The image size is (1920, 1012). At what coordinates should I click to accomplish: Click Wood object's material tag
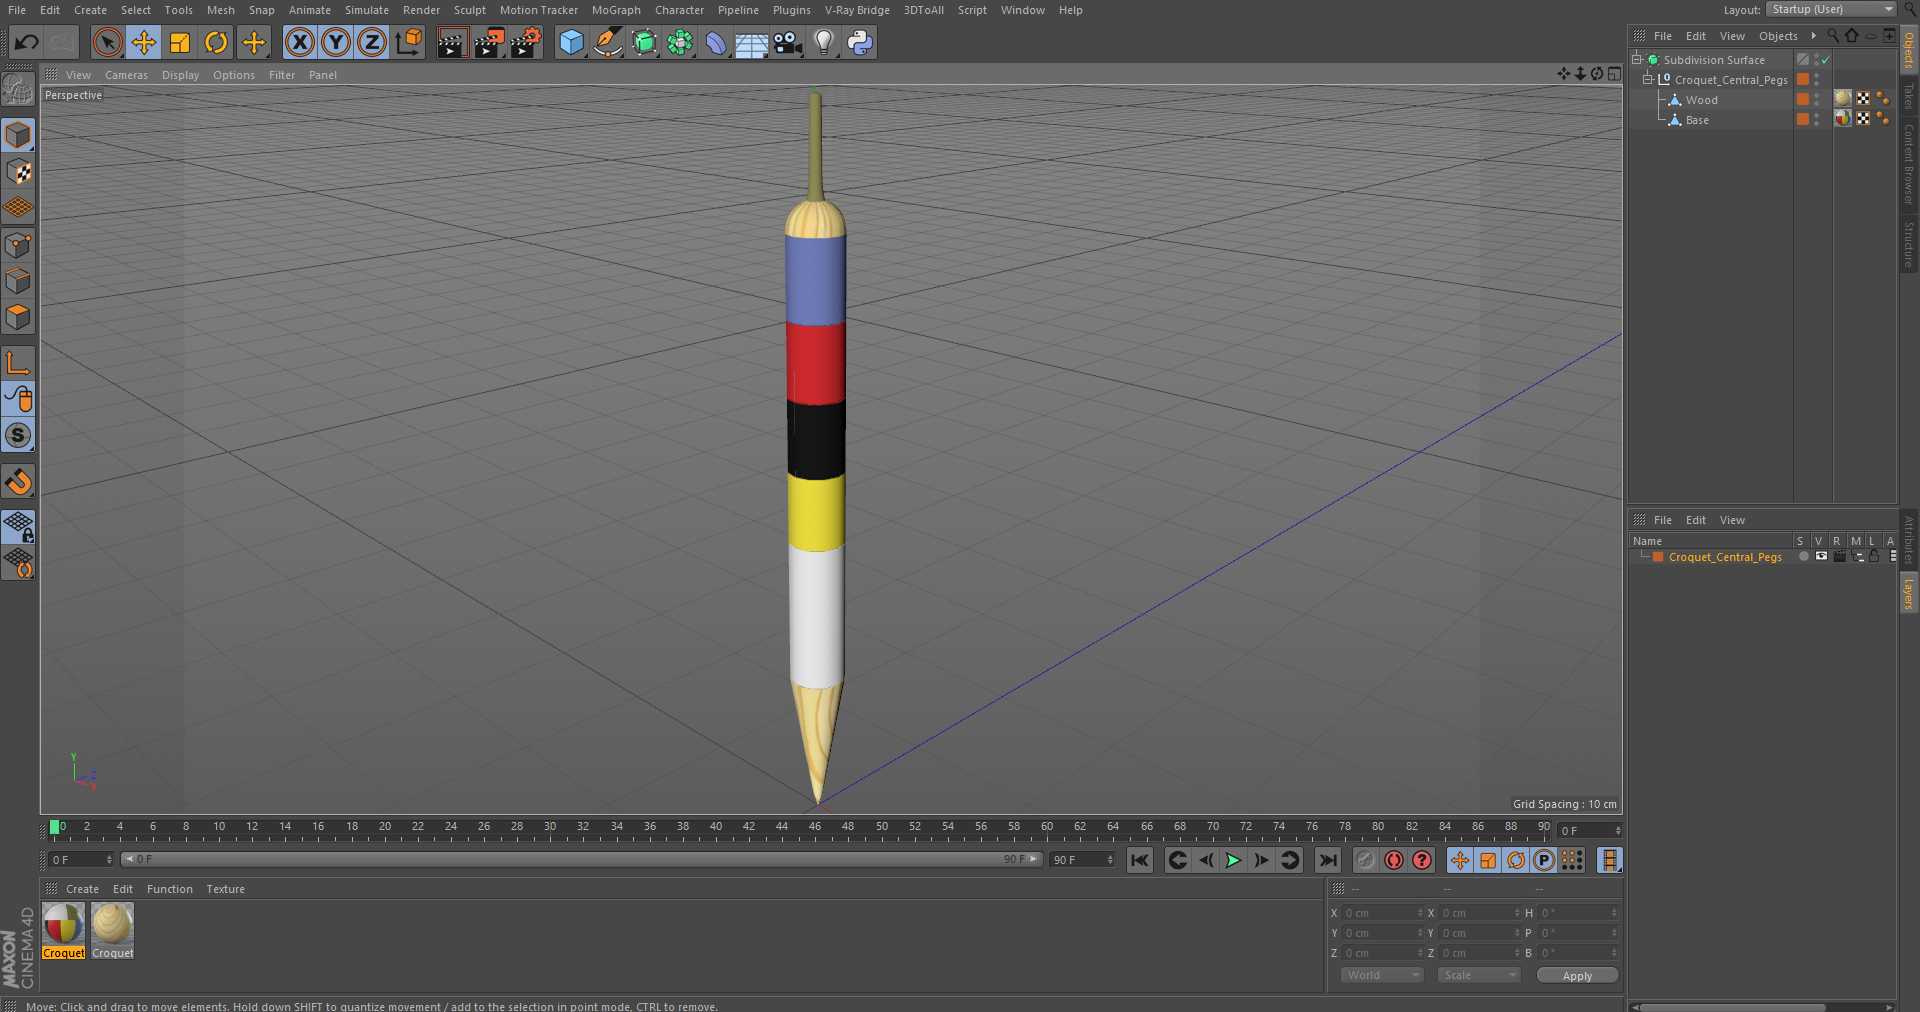(1842, 99)
